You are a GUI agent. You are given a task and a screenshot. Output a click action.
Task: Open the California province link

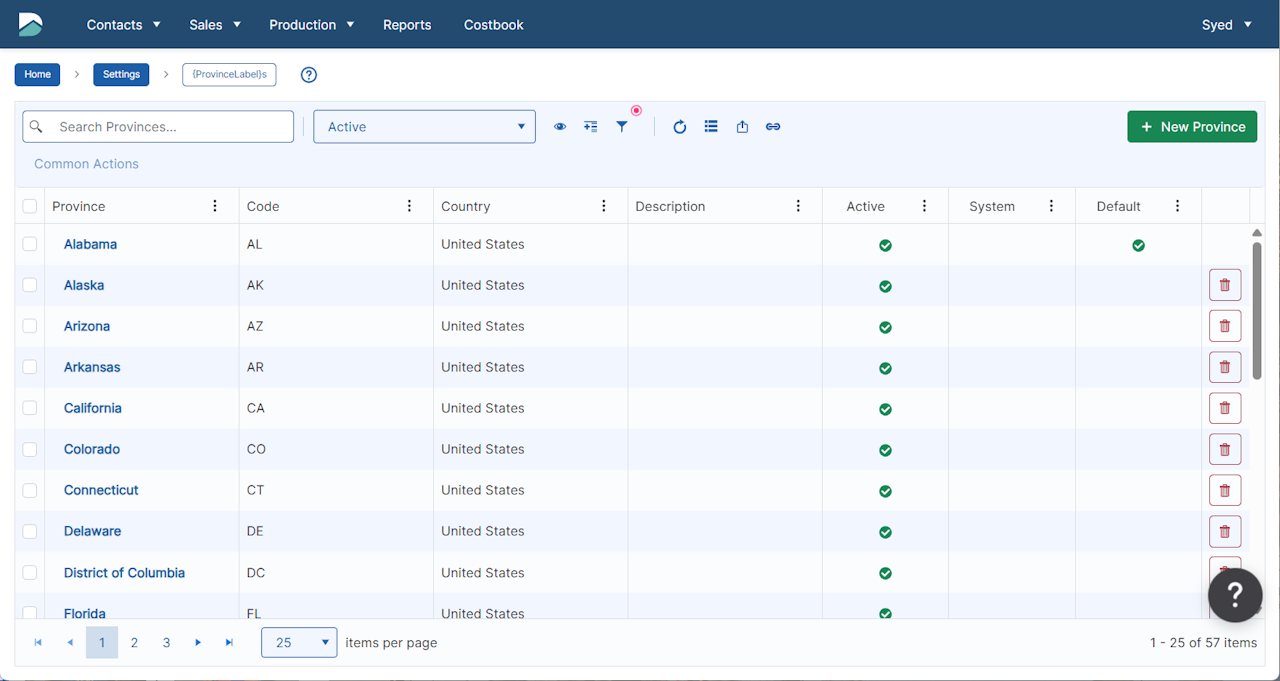pyautogui.click(x=93, y=408)
